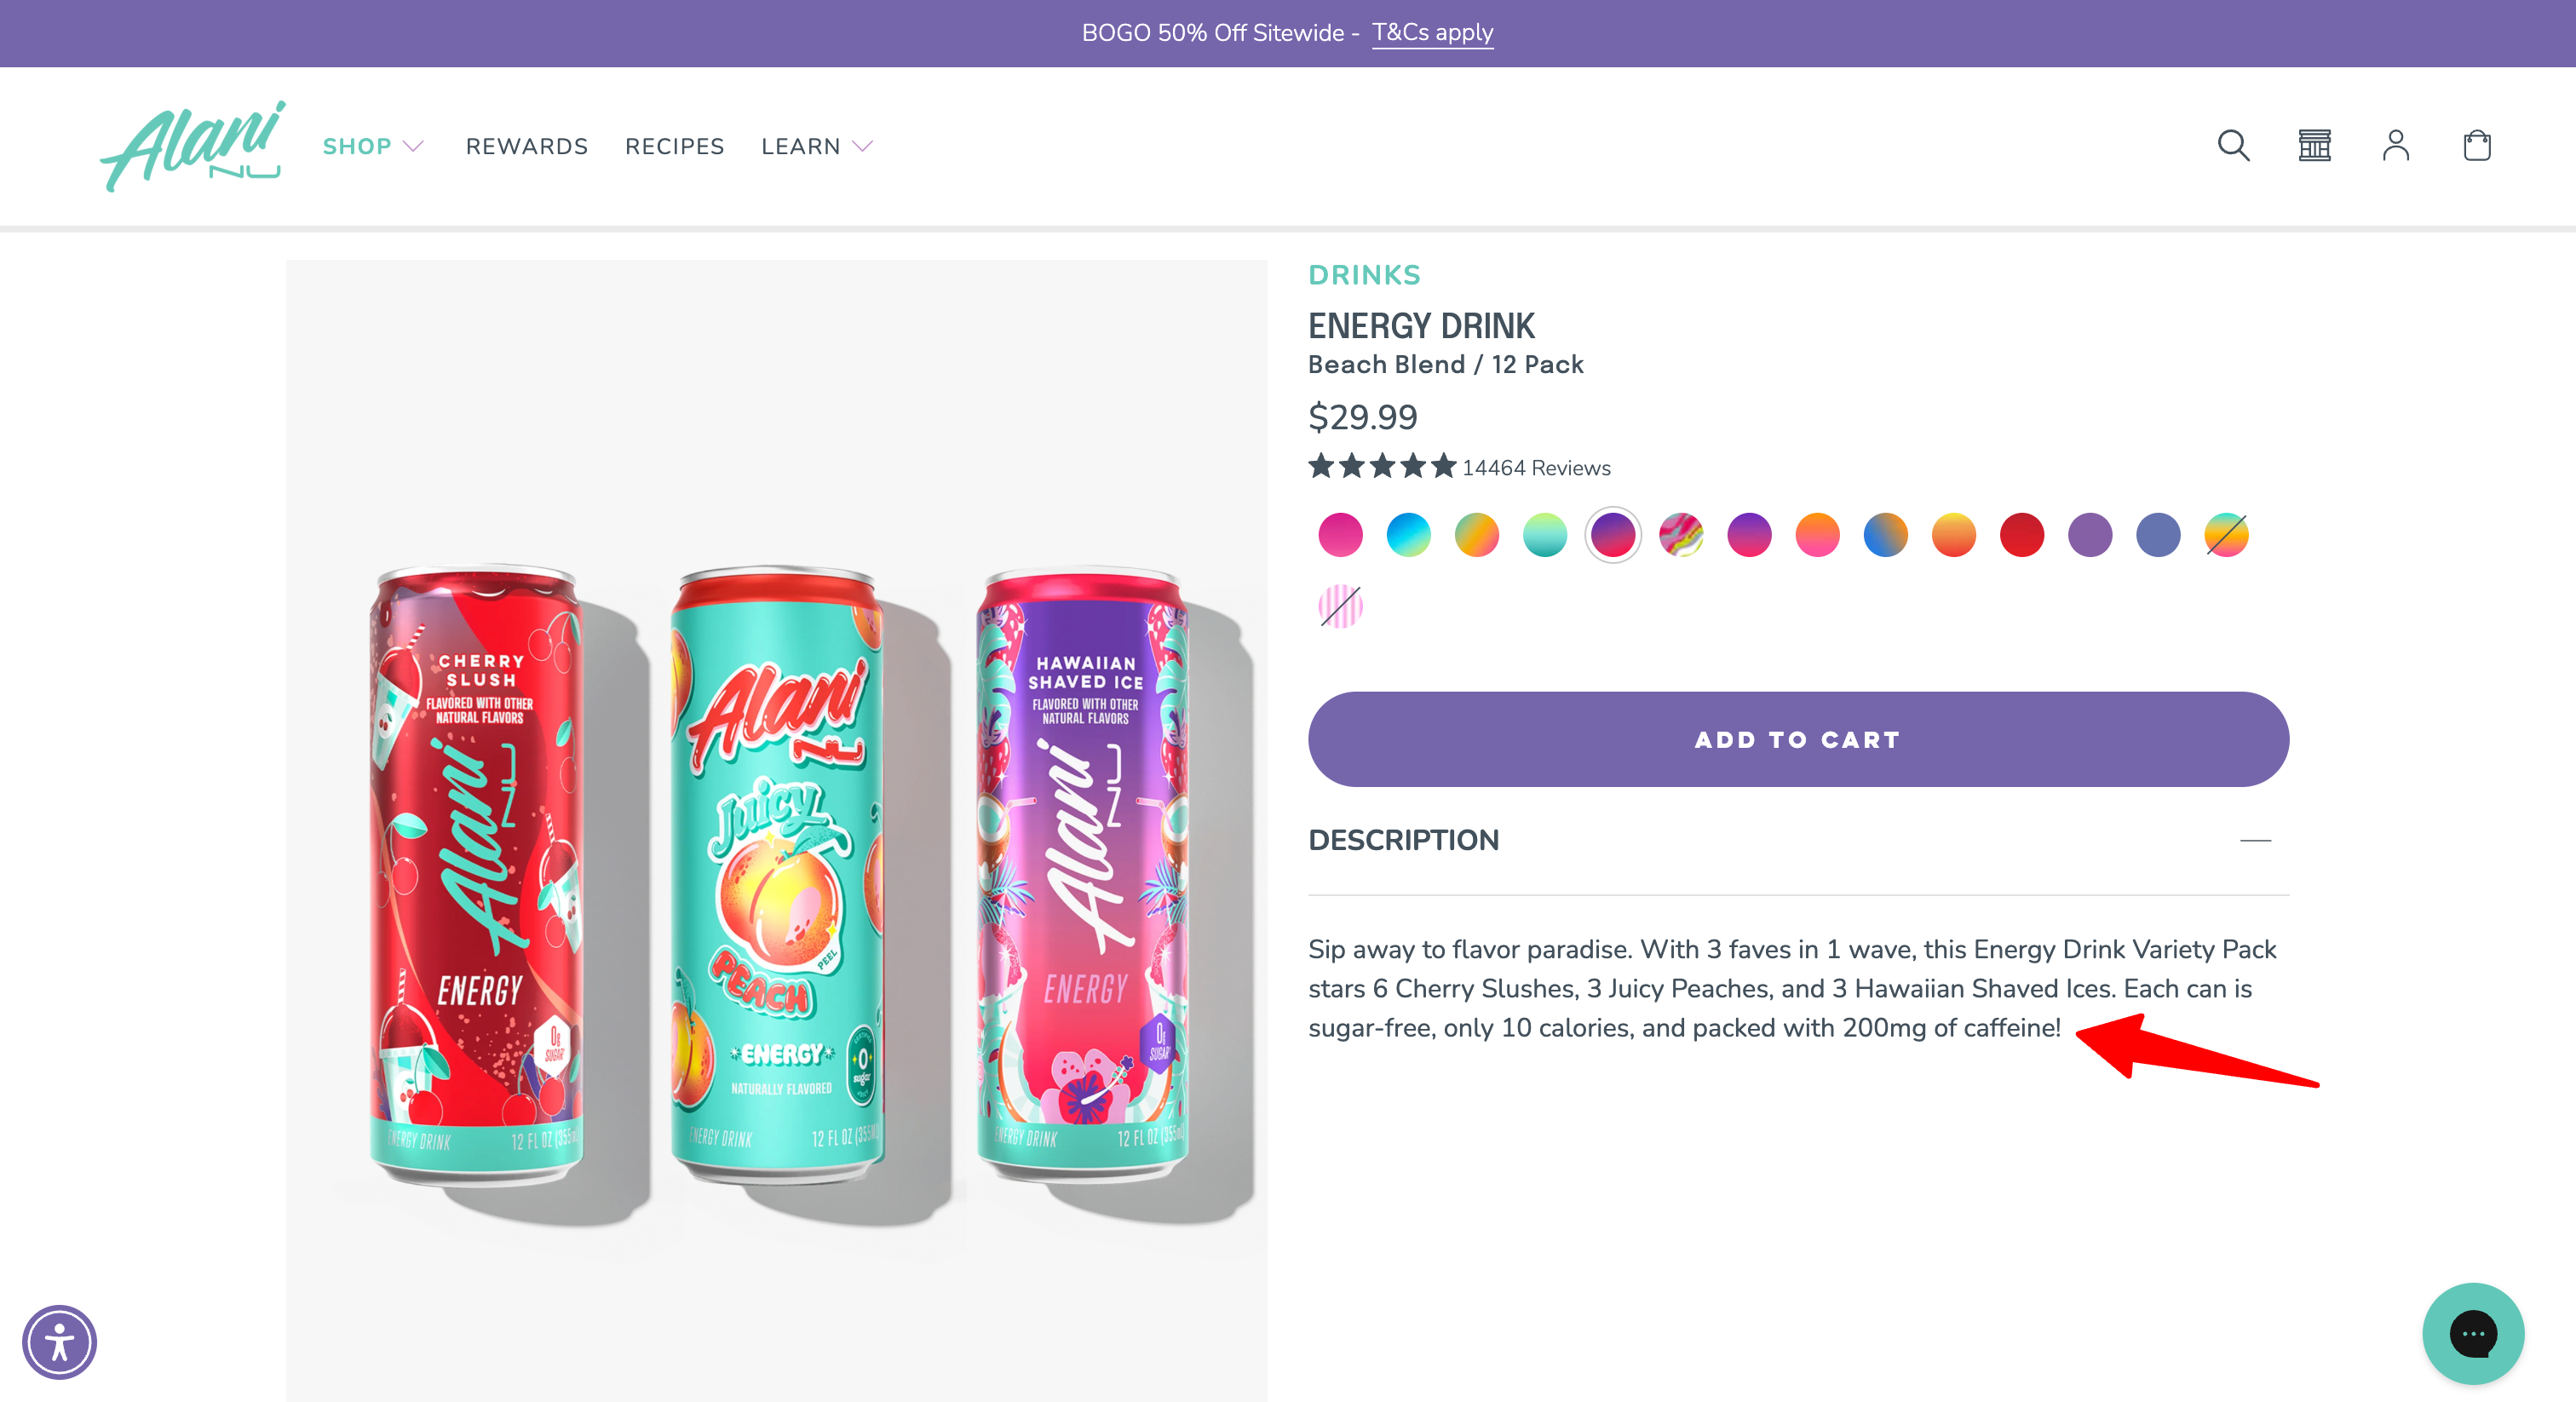The height and width of the screenshot is (1402, 2576).
Task: Expand the LEARN dropdown menu
Action: point(817,147)
